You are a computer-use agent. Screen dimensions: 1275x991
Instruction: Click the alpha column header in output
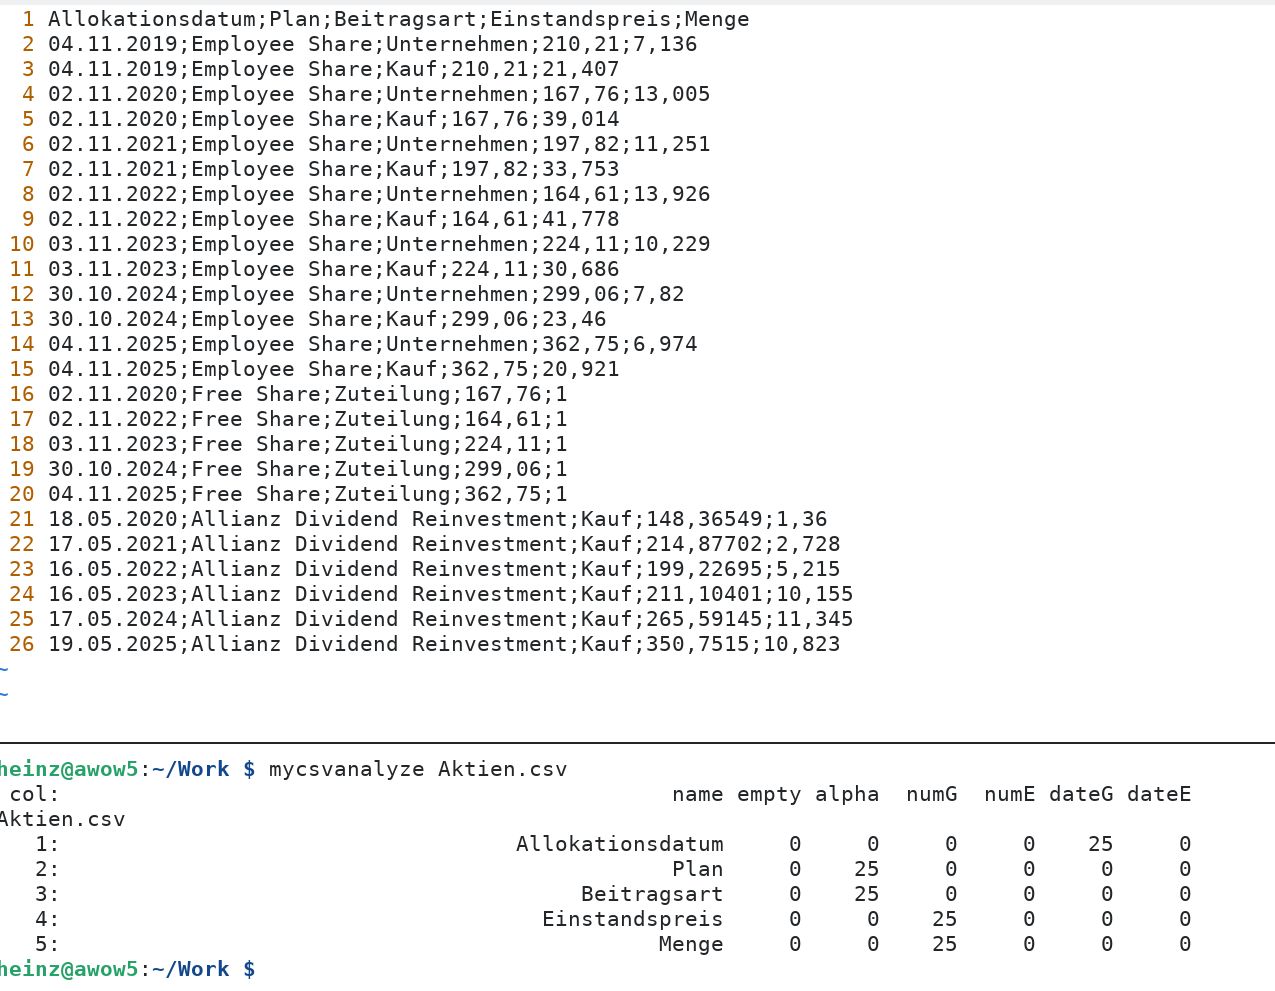(x=846, y=794)
